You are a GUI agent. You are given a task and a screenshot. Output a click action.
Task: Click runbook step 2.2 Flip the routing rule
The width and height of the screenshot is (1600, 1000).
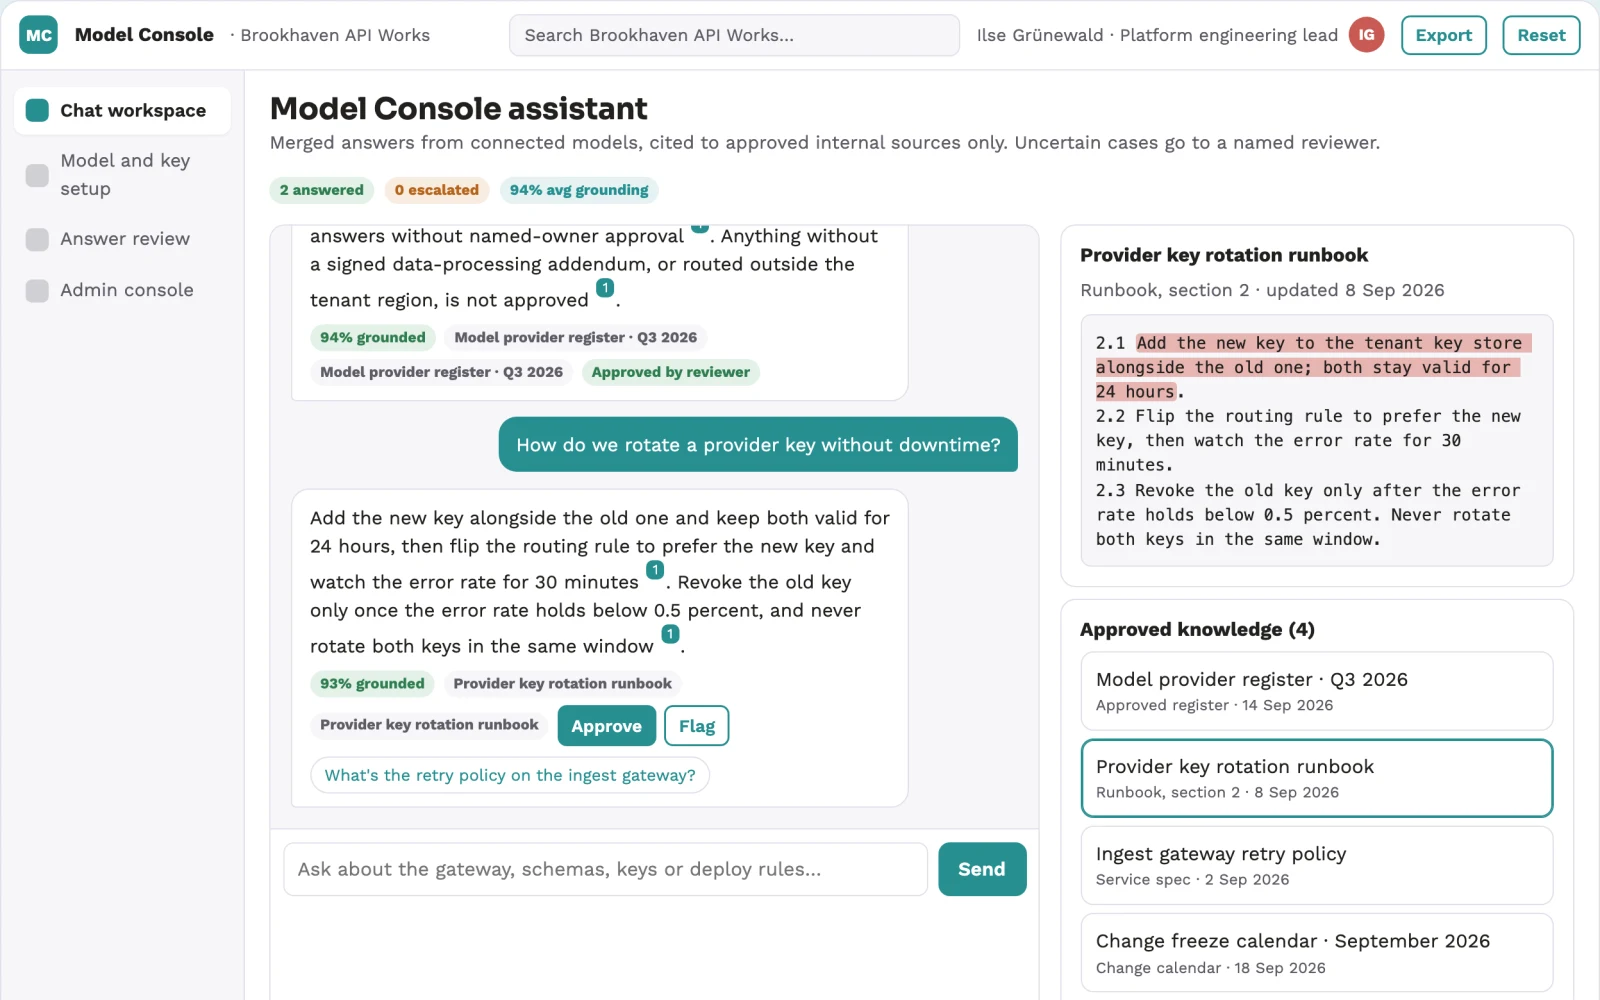(x=1308, y=441)
